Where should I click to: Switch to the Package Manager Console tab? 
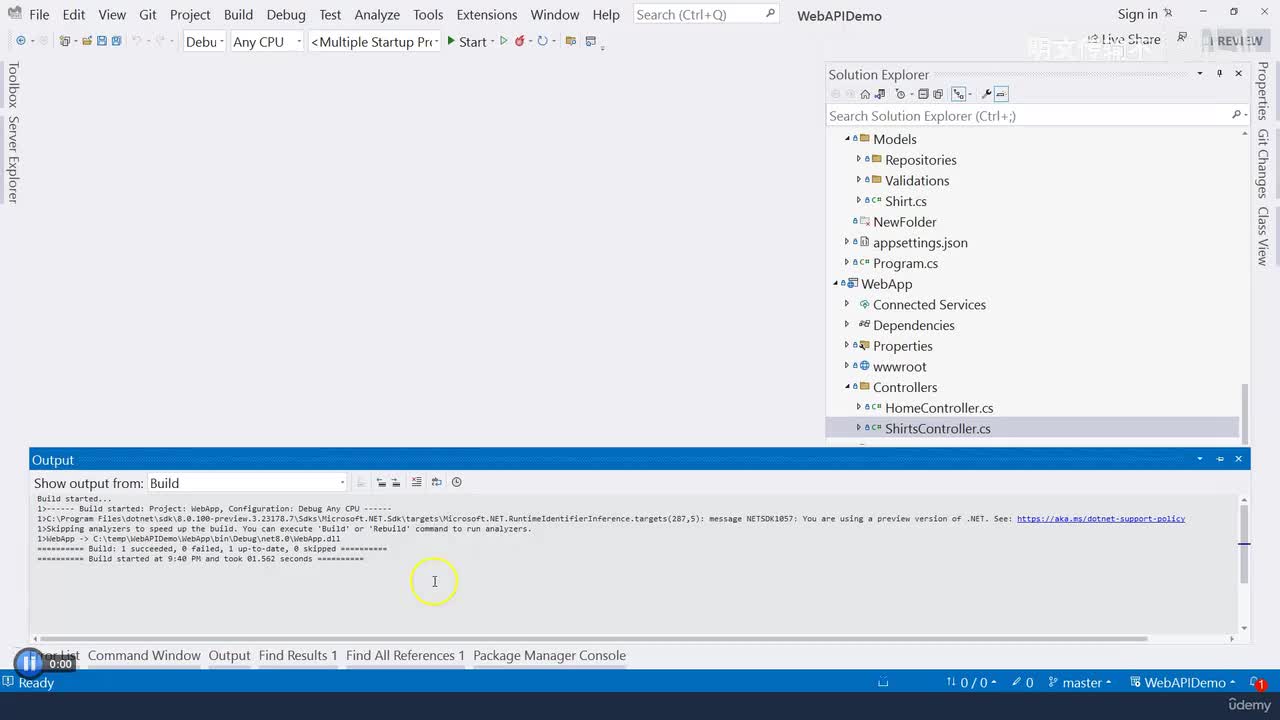(x=549, y=656)
